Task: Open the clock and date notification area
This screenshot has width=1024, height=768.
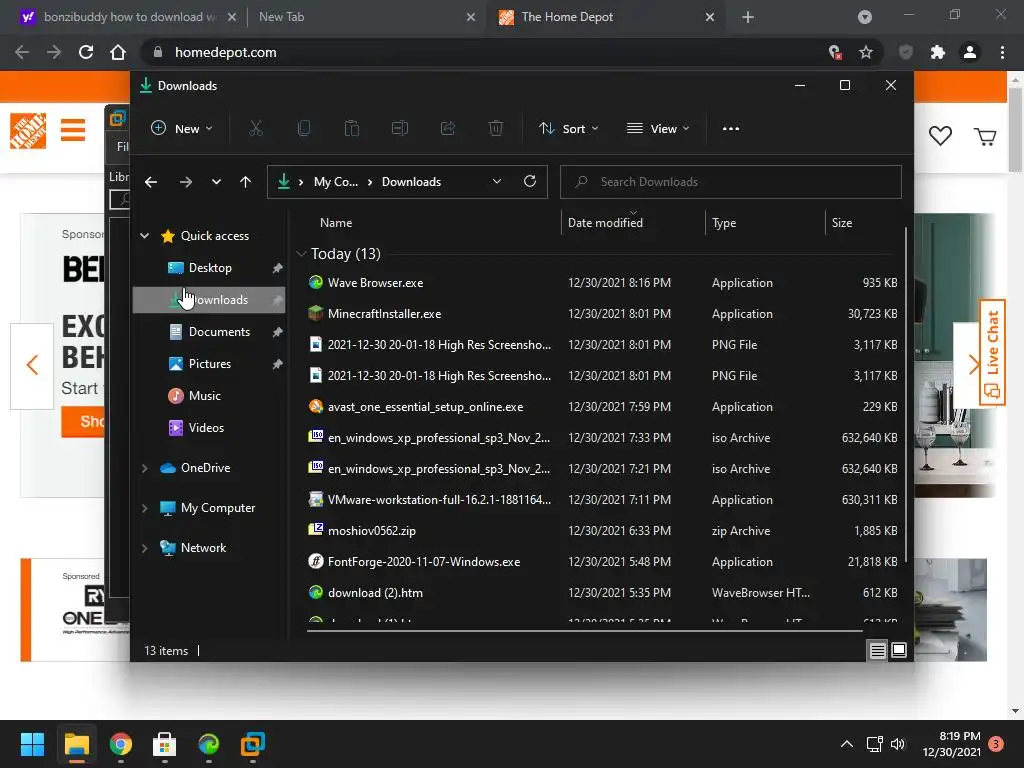Action: click(x=952, y=744)
